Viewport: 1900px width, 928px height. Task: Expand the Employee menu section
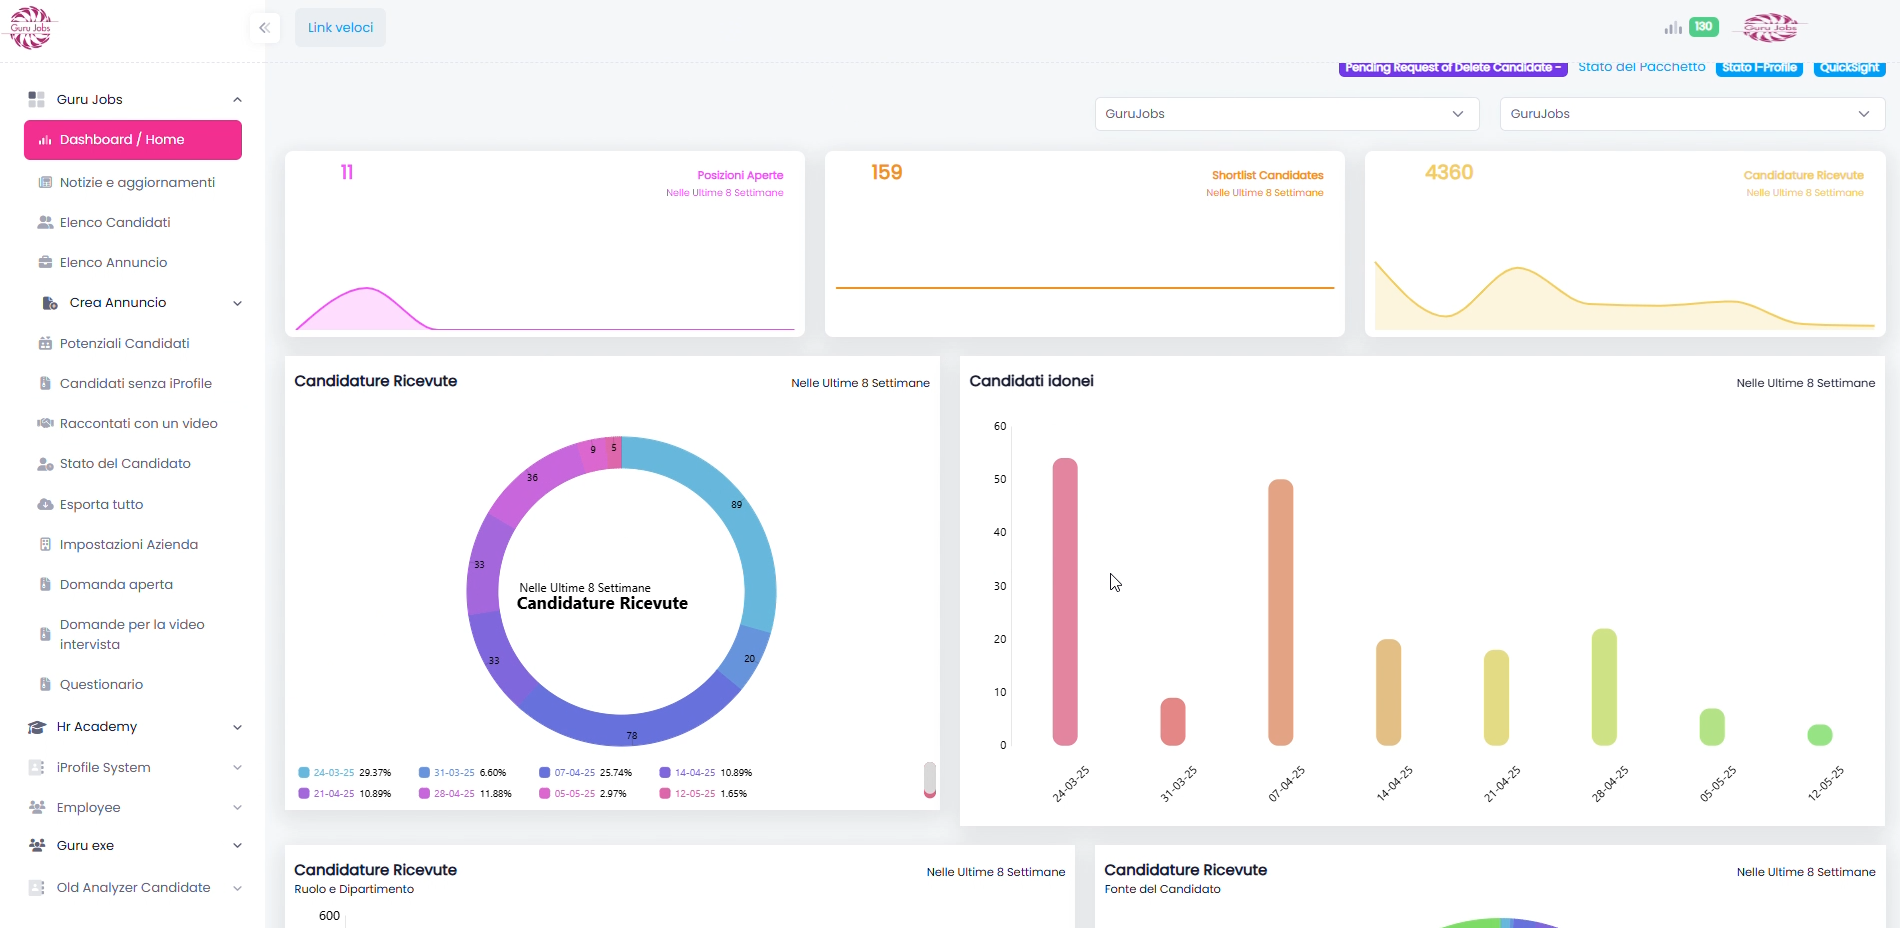(237, 808)
